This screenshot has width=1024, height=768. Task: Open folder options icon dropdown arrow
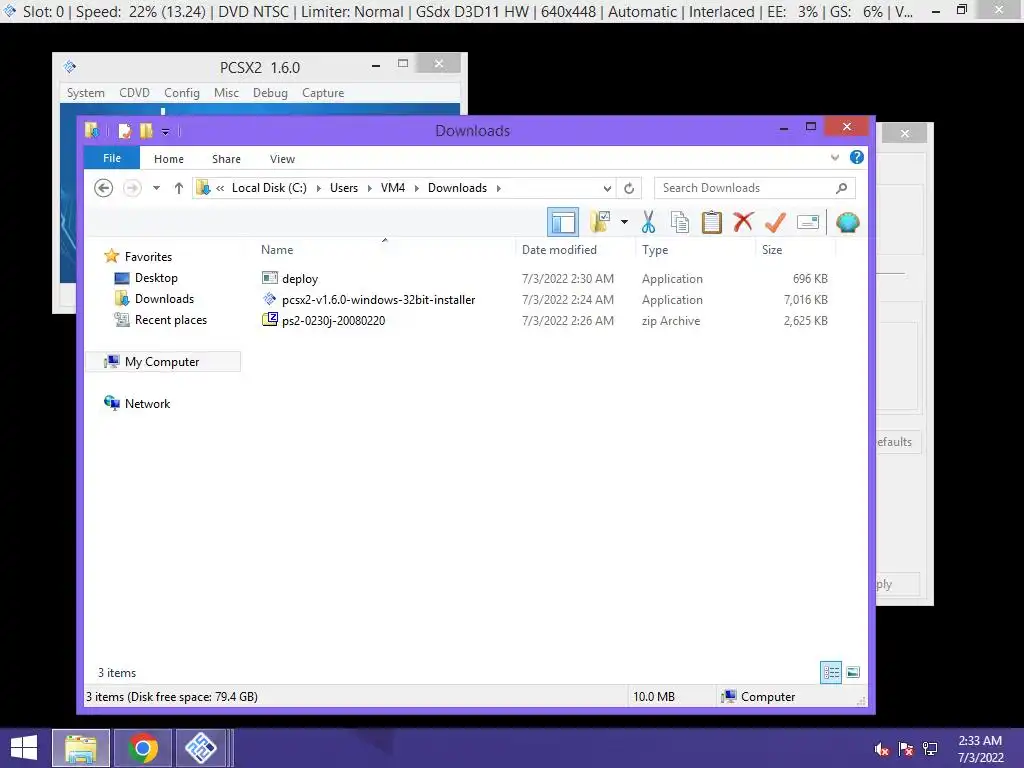point(624,222)
